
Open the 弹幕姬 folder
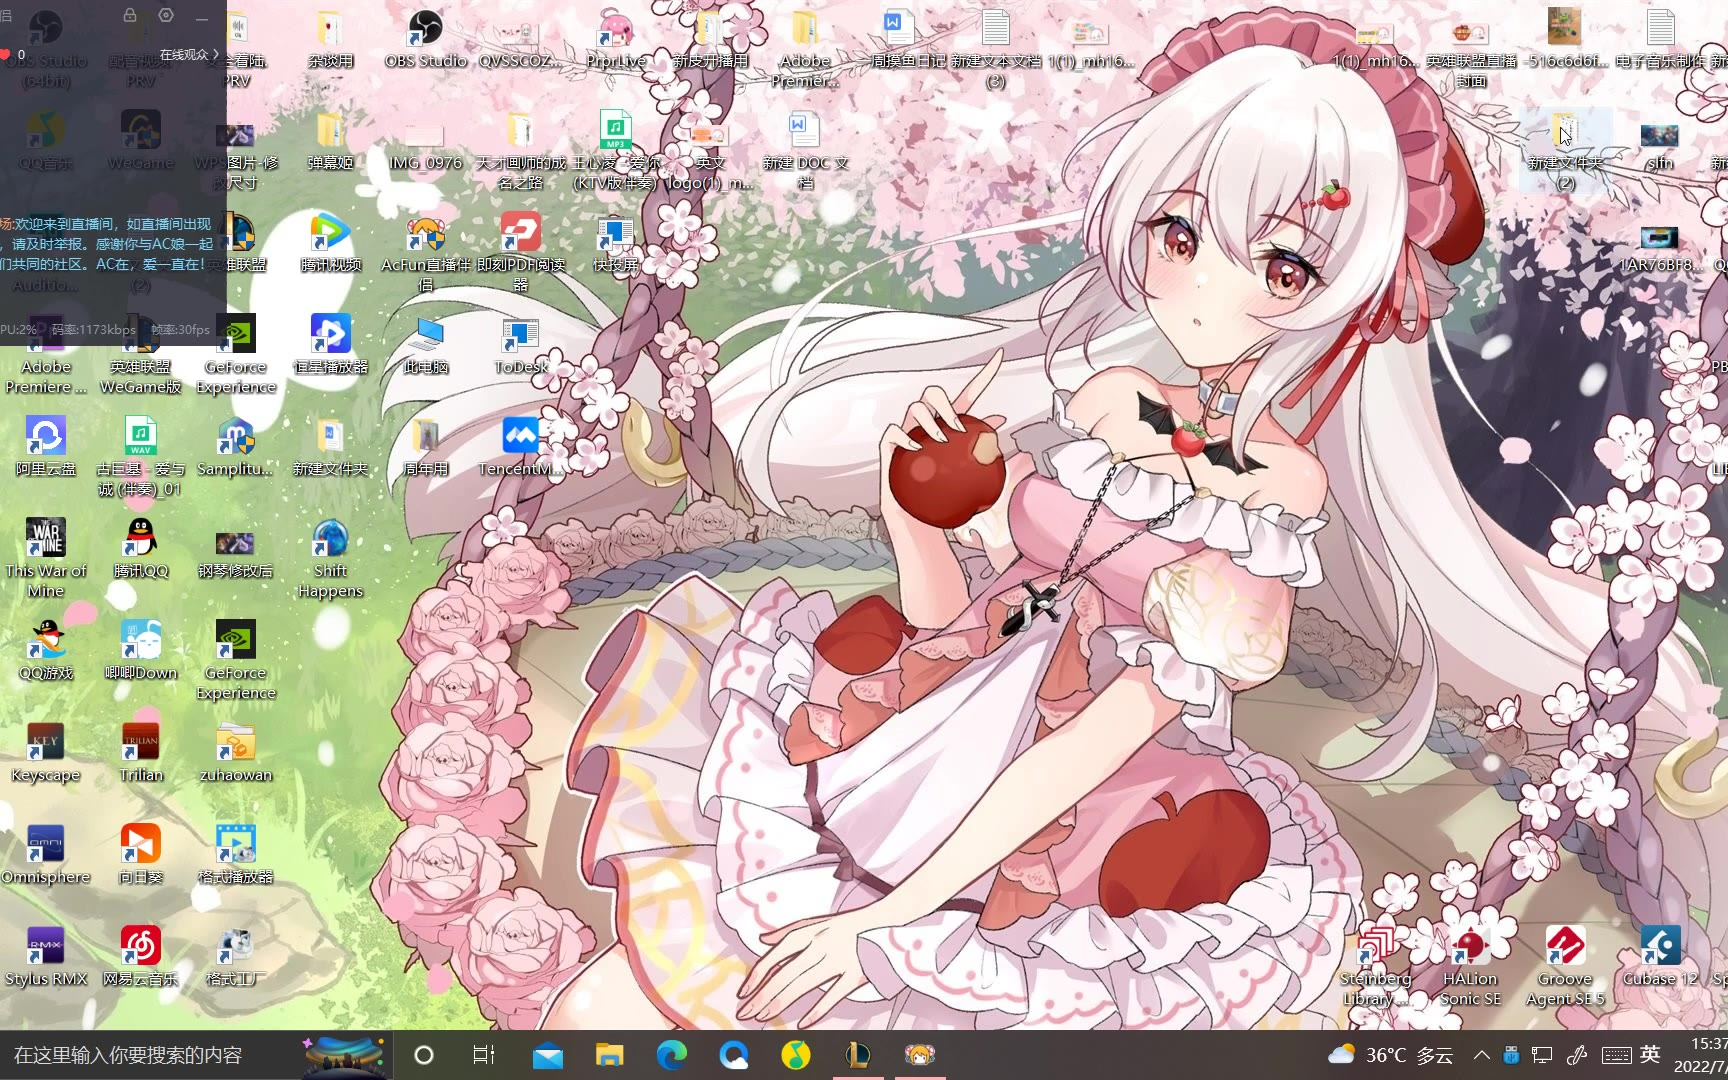click(330, 142)
